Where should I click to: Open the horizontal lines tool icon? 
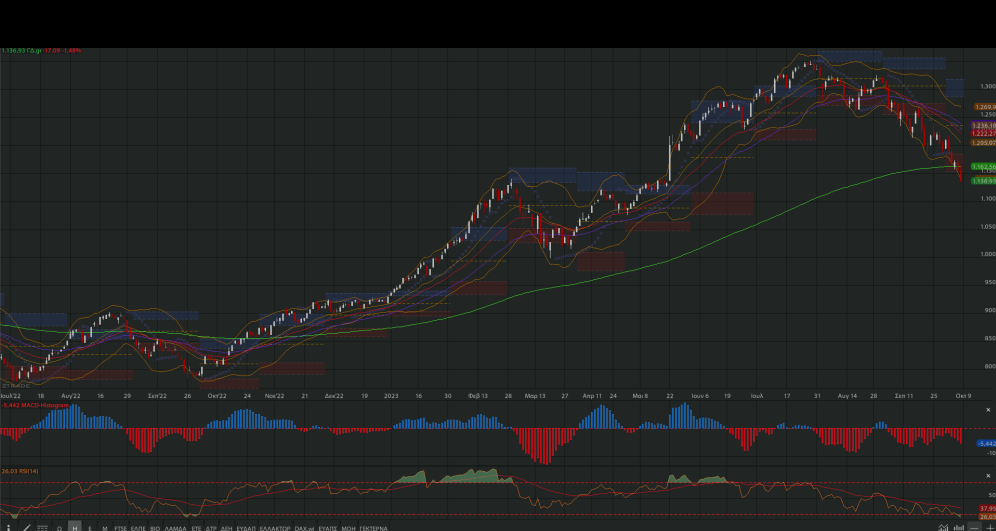tap(43, 528)
